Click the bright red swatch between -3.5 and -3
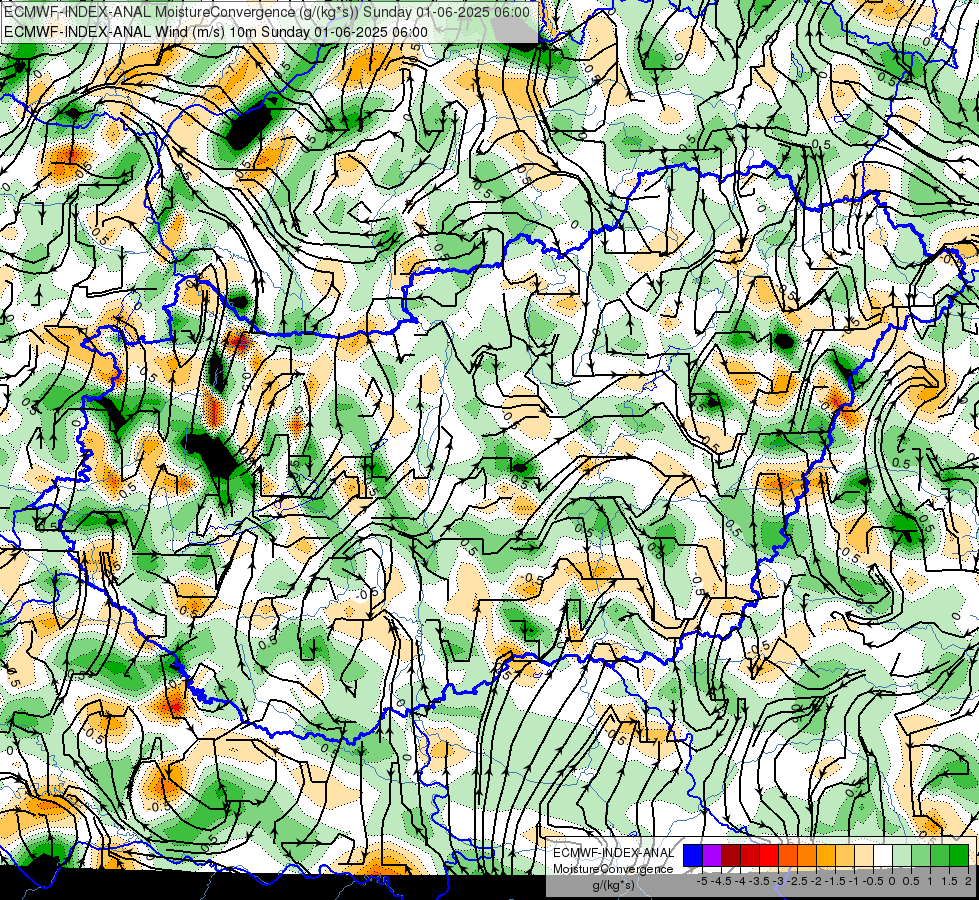979x900 pixels. pos(769,856)
